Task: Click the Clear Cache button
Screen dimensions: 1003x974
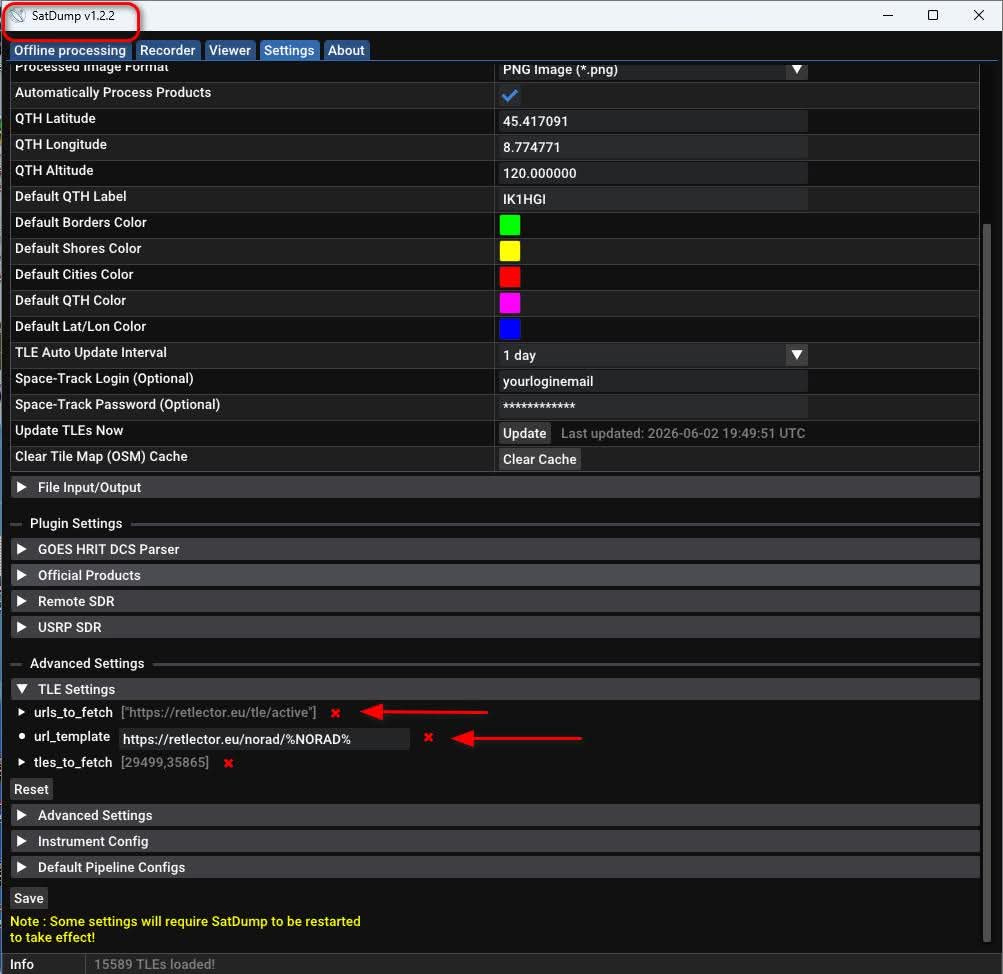Action: point(539,459)
